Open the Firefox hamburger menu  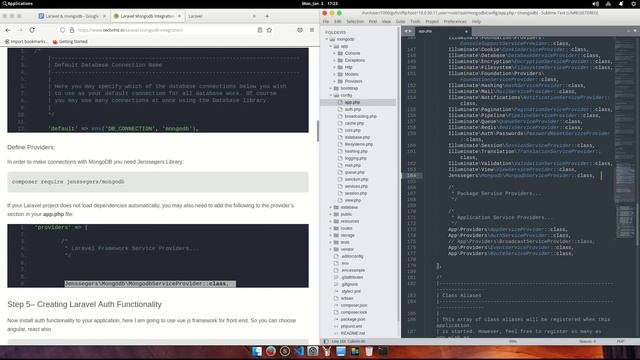pos(312,30)
